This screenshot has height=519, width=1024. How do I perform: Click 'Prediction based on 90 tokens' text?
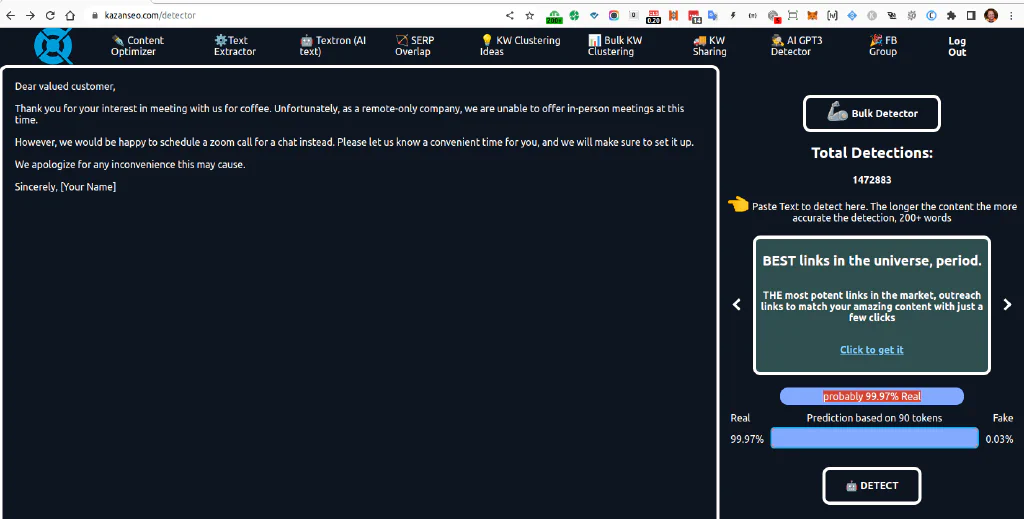pos(874,418)
